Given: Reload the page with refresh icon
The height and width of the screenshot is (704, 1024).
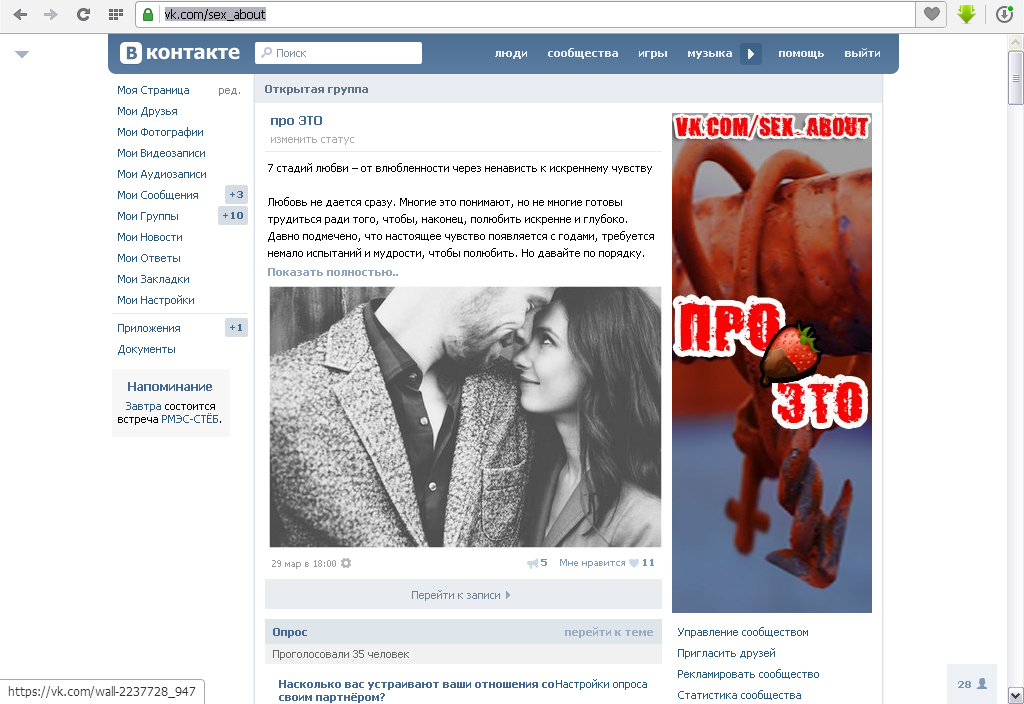Looking at the screenshot, I should [83, 14].
